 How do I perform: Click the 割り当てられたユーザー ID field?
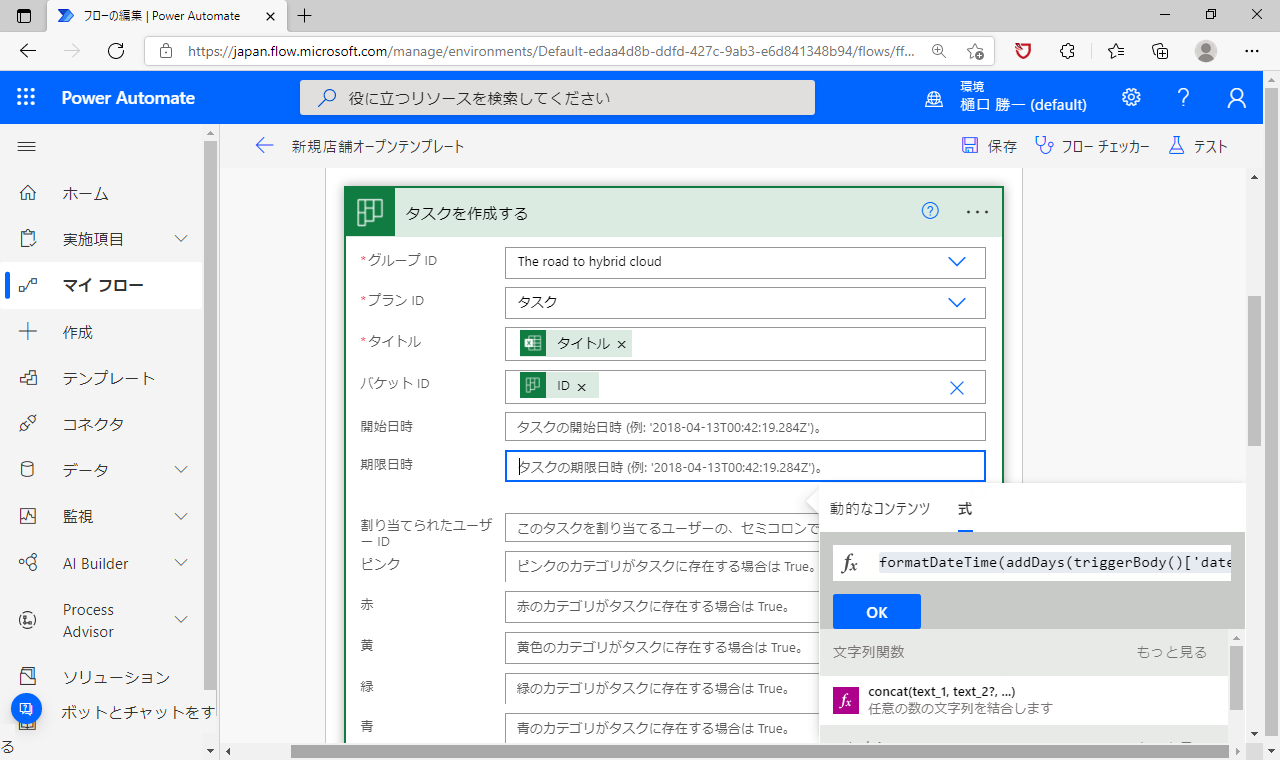pyautogui.click(x=662, y=528)
